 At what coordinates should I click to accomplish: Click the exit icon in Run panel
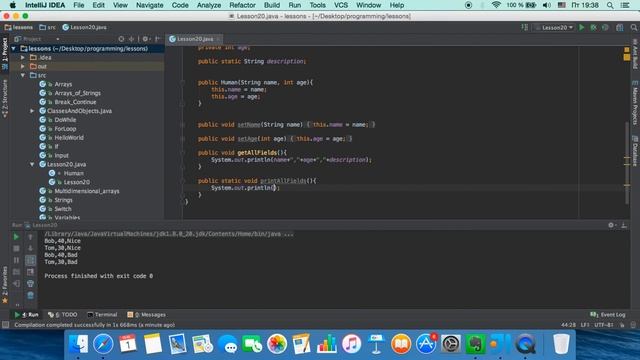pyautogui.click(x=16, y=283)
